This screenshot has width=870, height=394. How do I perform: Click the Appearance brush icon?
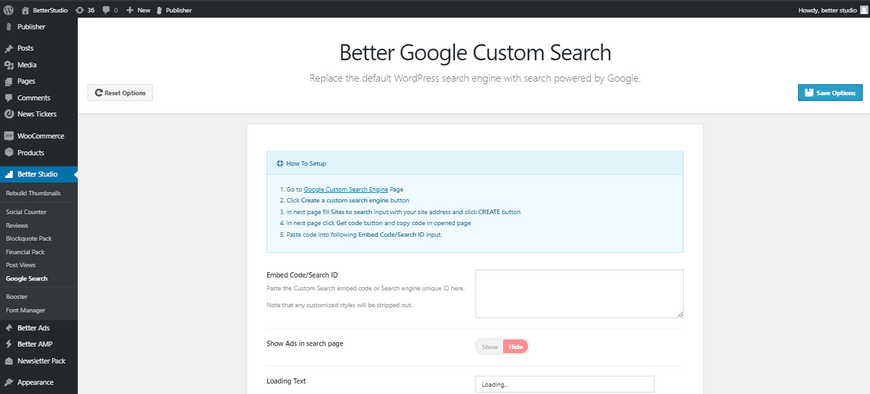click(8, 382)
